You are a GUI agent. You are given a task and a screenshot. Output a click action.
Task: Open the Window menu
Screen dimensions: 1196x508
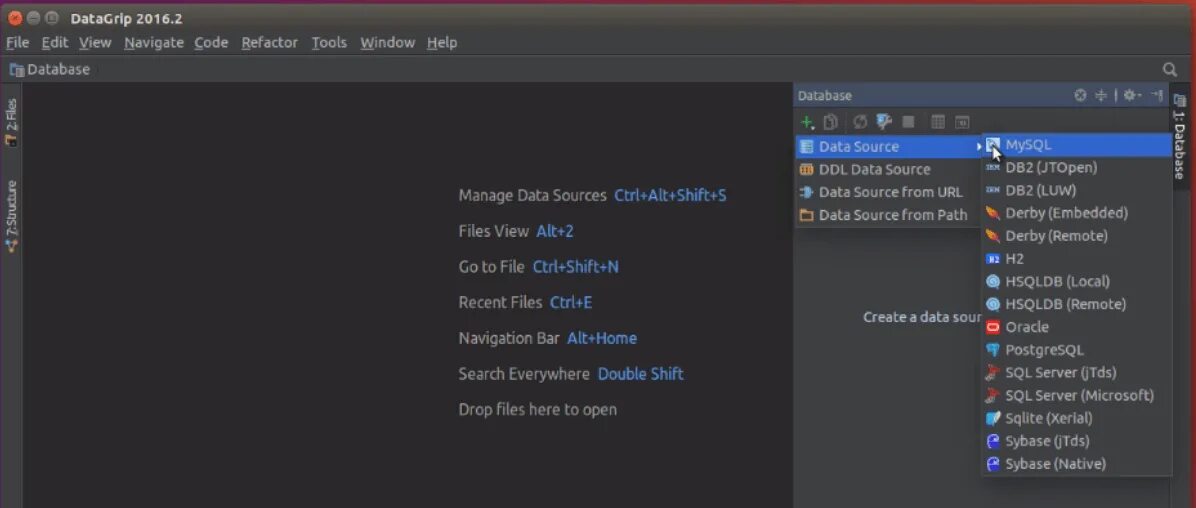pyautogui.click(x=387, y=43)
